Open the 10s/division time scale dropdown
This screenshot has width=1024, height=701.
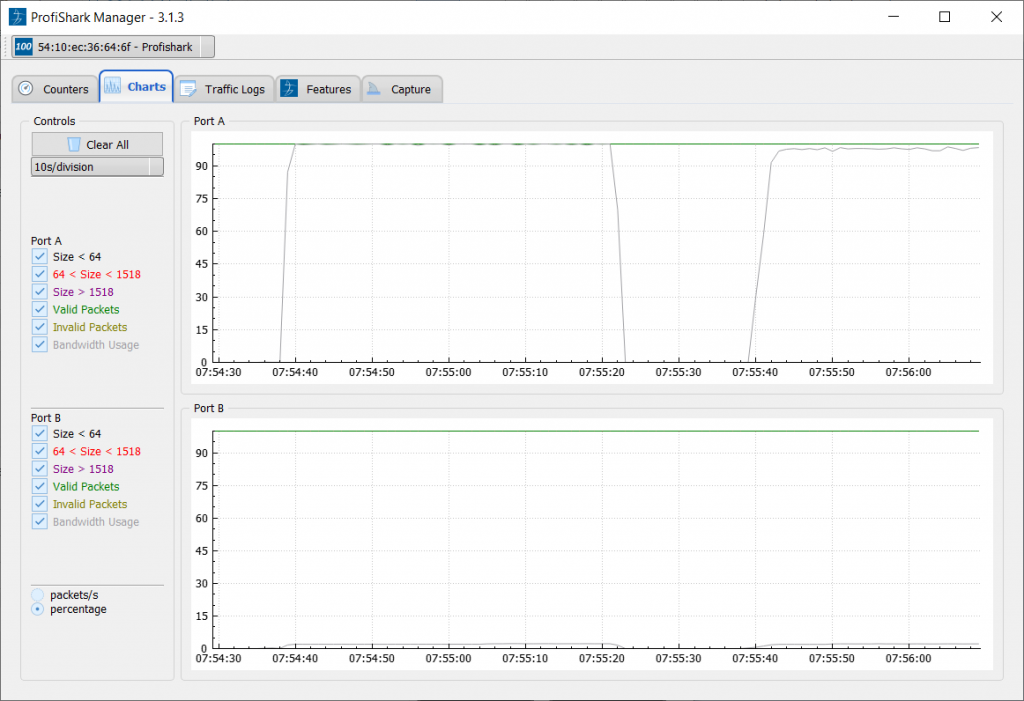click(97, 167)
